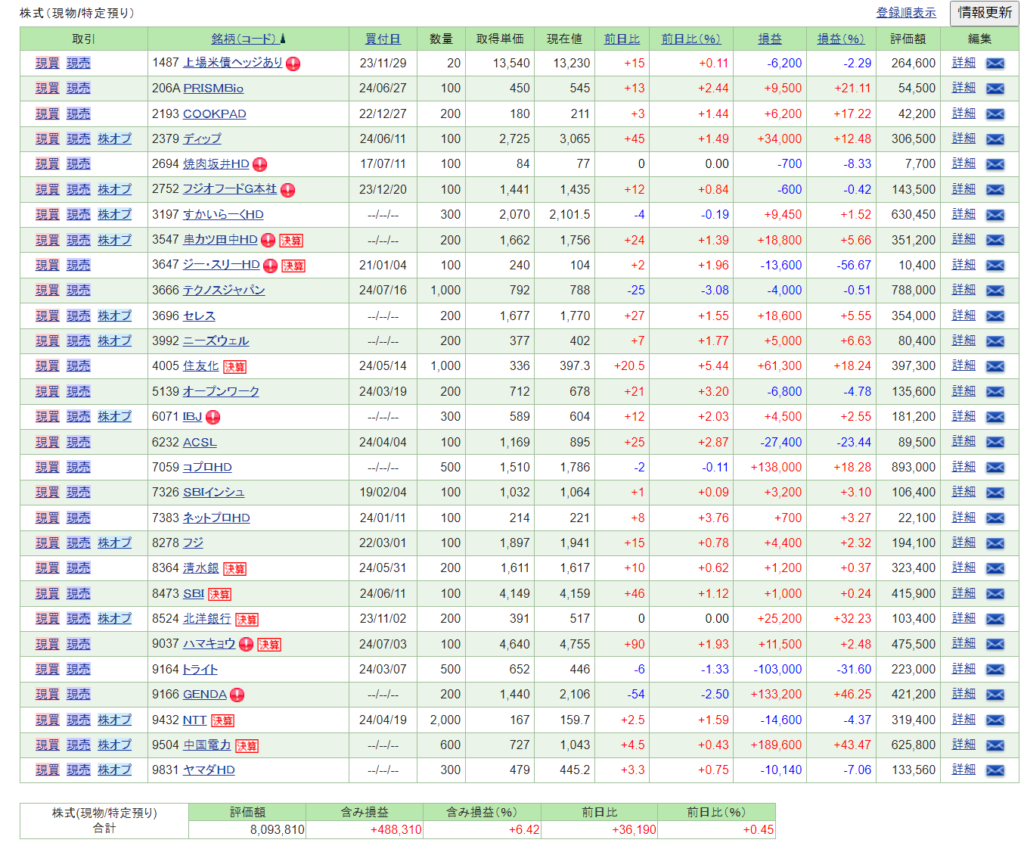Select the envelope icon in the ヤマダHD row
1024x849 pixels.
(994, 770)
